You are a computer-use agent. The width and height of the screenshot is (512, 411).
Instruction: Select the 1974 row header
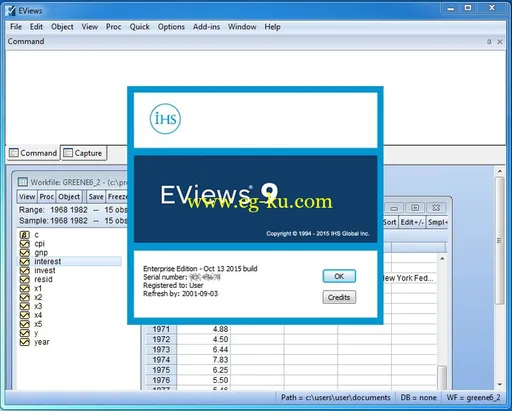[161, 360]
